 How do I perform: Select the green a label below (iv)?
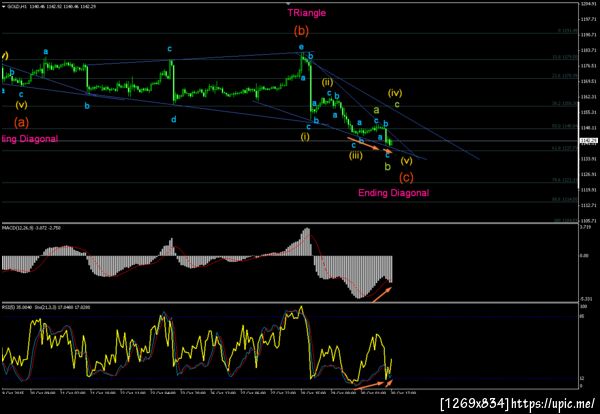[x=376, y=110]
